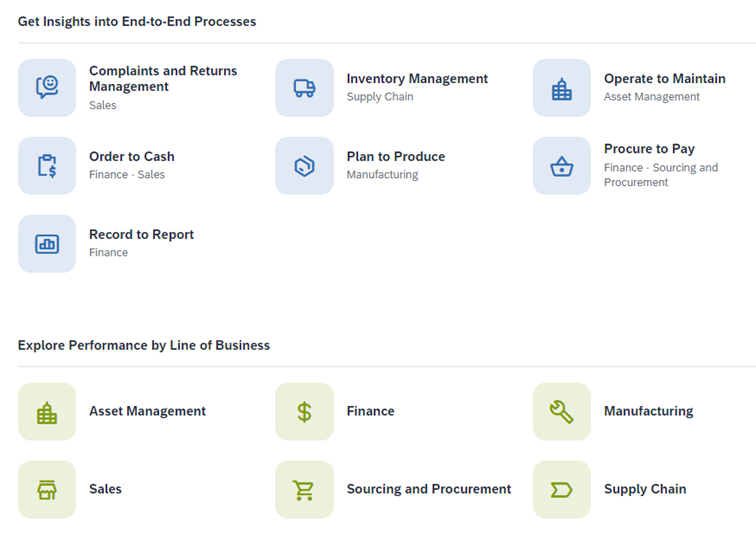This screenshot has height=535, width=756.
Task: Open the Record to Report title
Action: (x=141, y=235)
